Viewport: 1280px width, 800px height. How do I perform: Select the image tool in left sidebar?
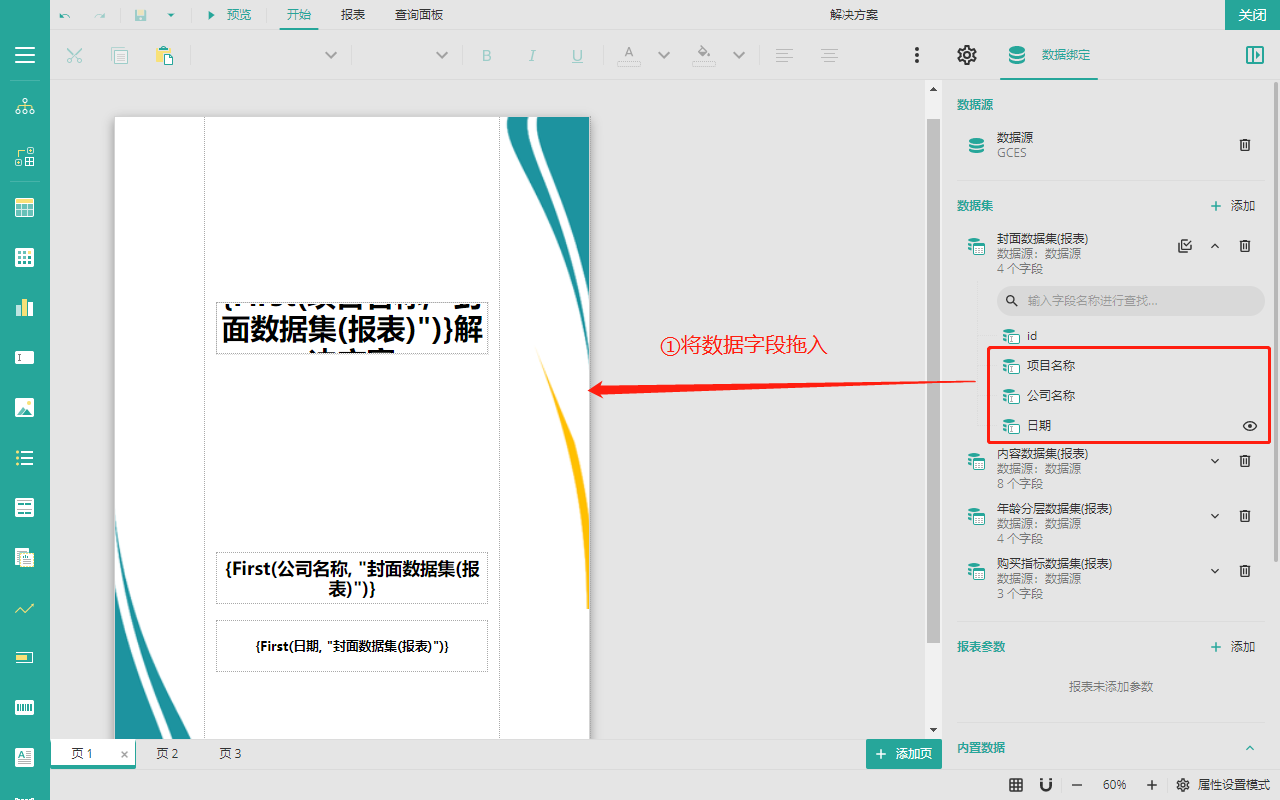[25, 407]
